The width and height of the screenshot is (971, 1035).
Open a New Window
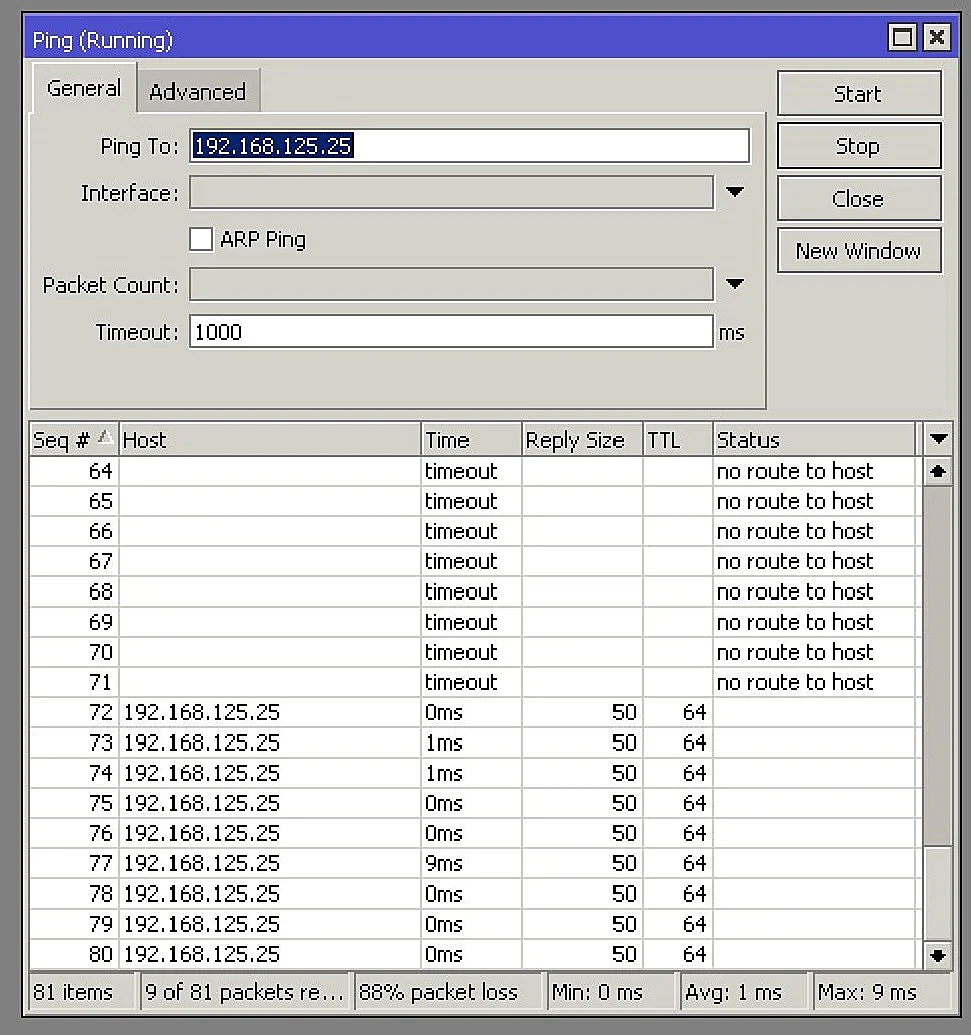click(858, 251)
